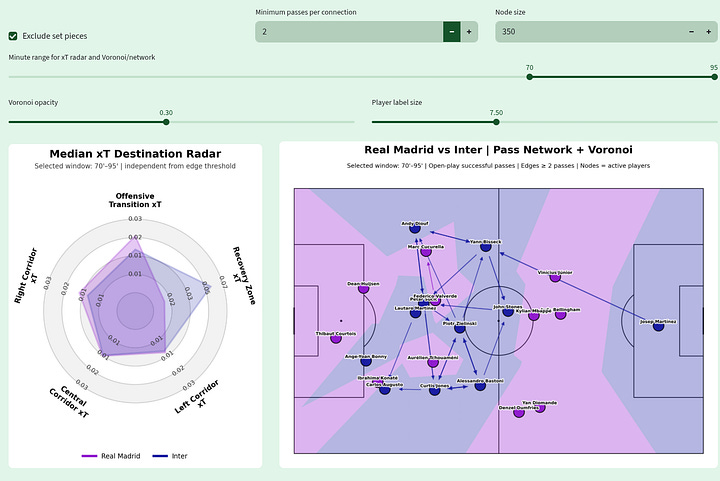Click the Vinicius Junior player node
This screenshot has height=481, width=720.
pos(555,277)
